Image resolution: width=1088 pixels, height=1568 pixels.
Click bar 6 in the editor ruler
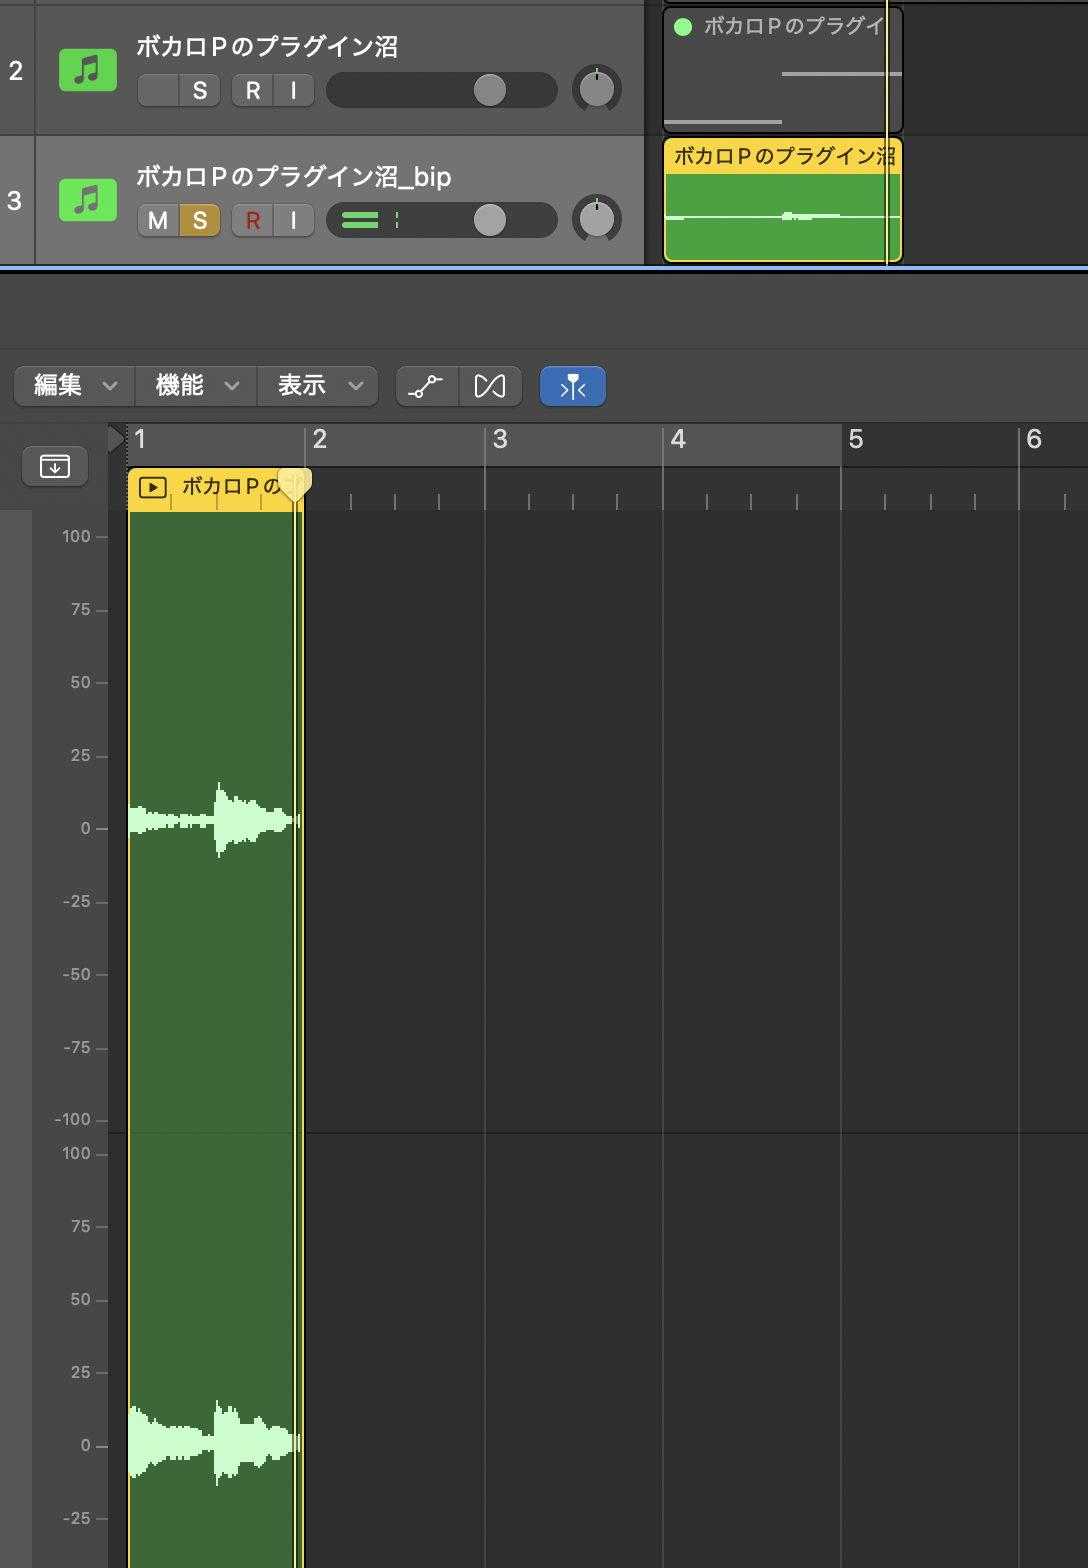pyautogui.click(x=1034, y=439)
